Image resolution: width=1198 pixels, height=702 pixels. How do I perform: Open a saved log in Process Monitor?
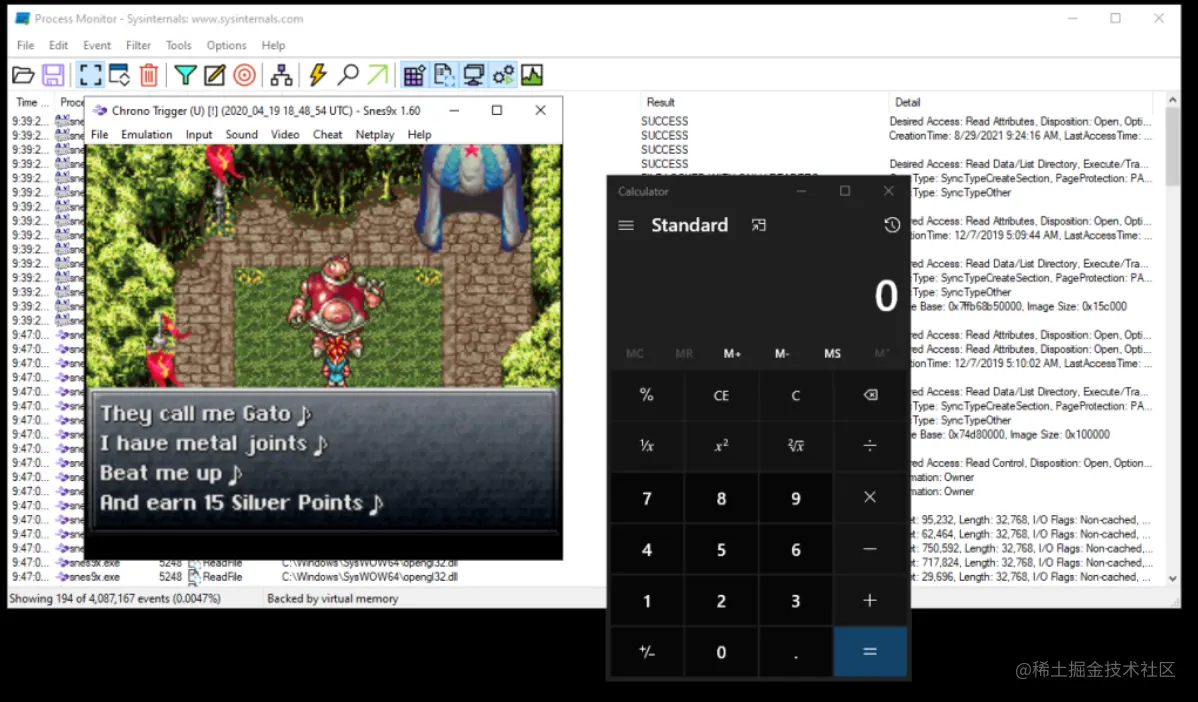coord(23,75)
